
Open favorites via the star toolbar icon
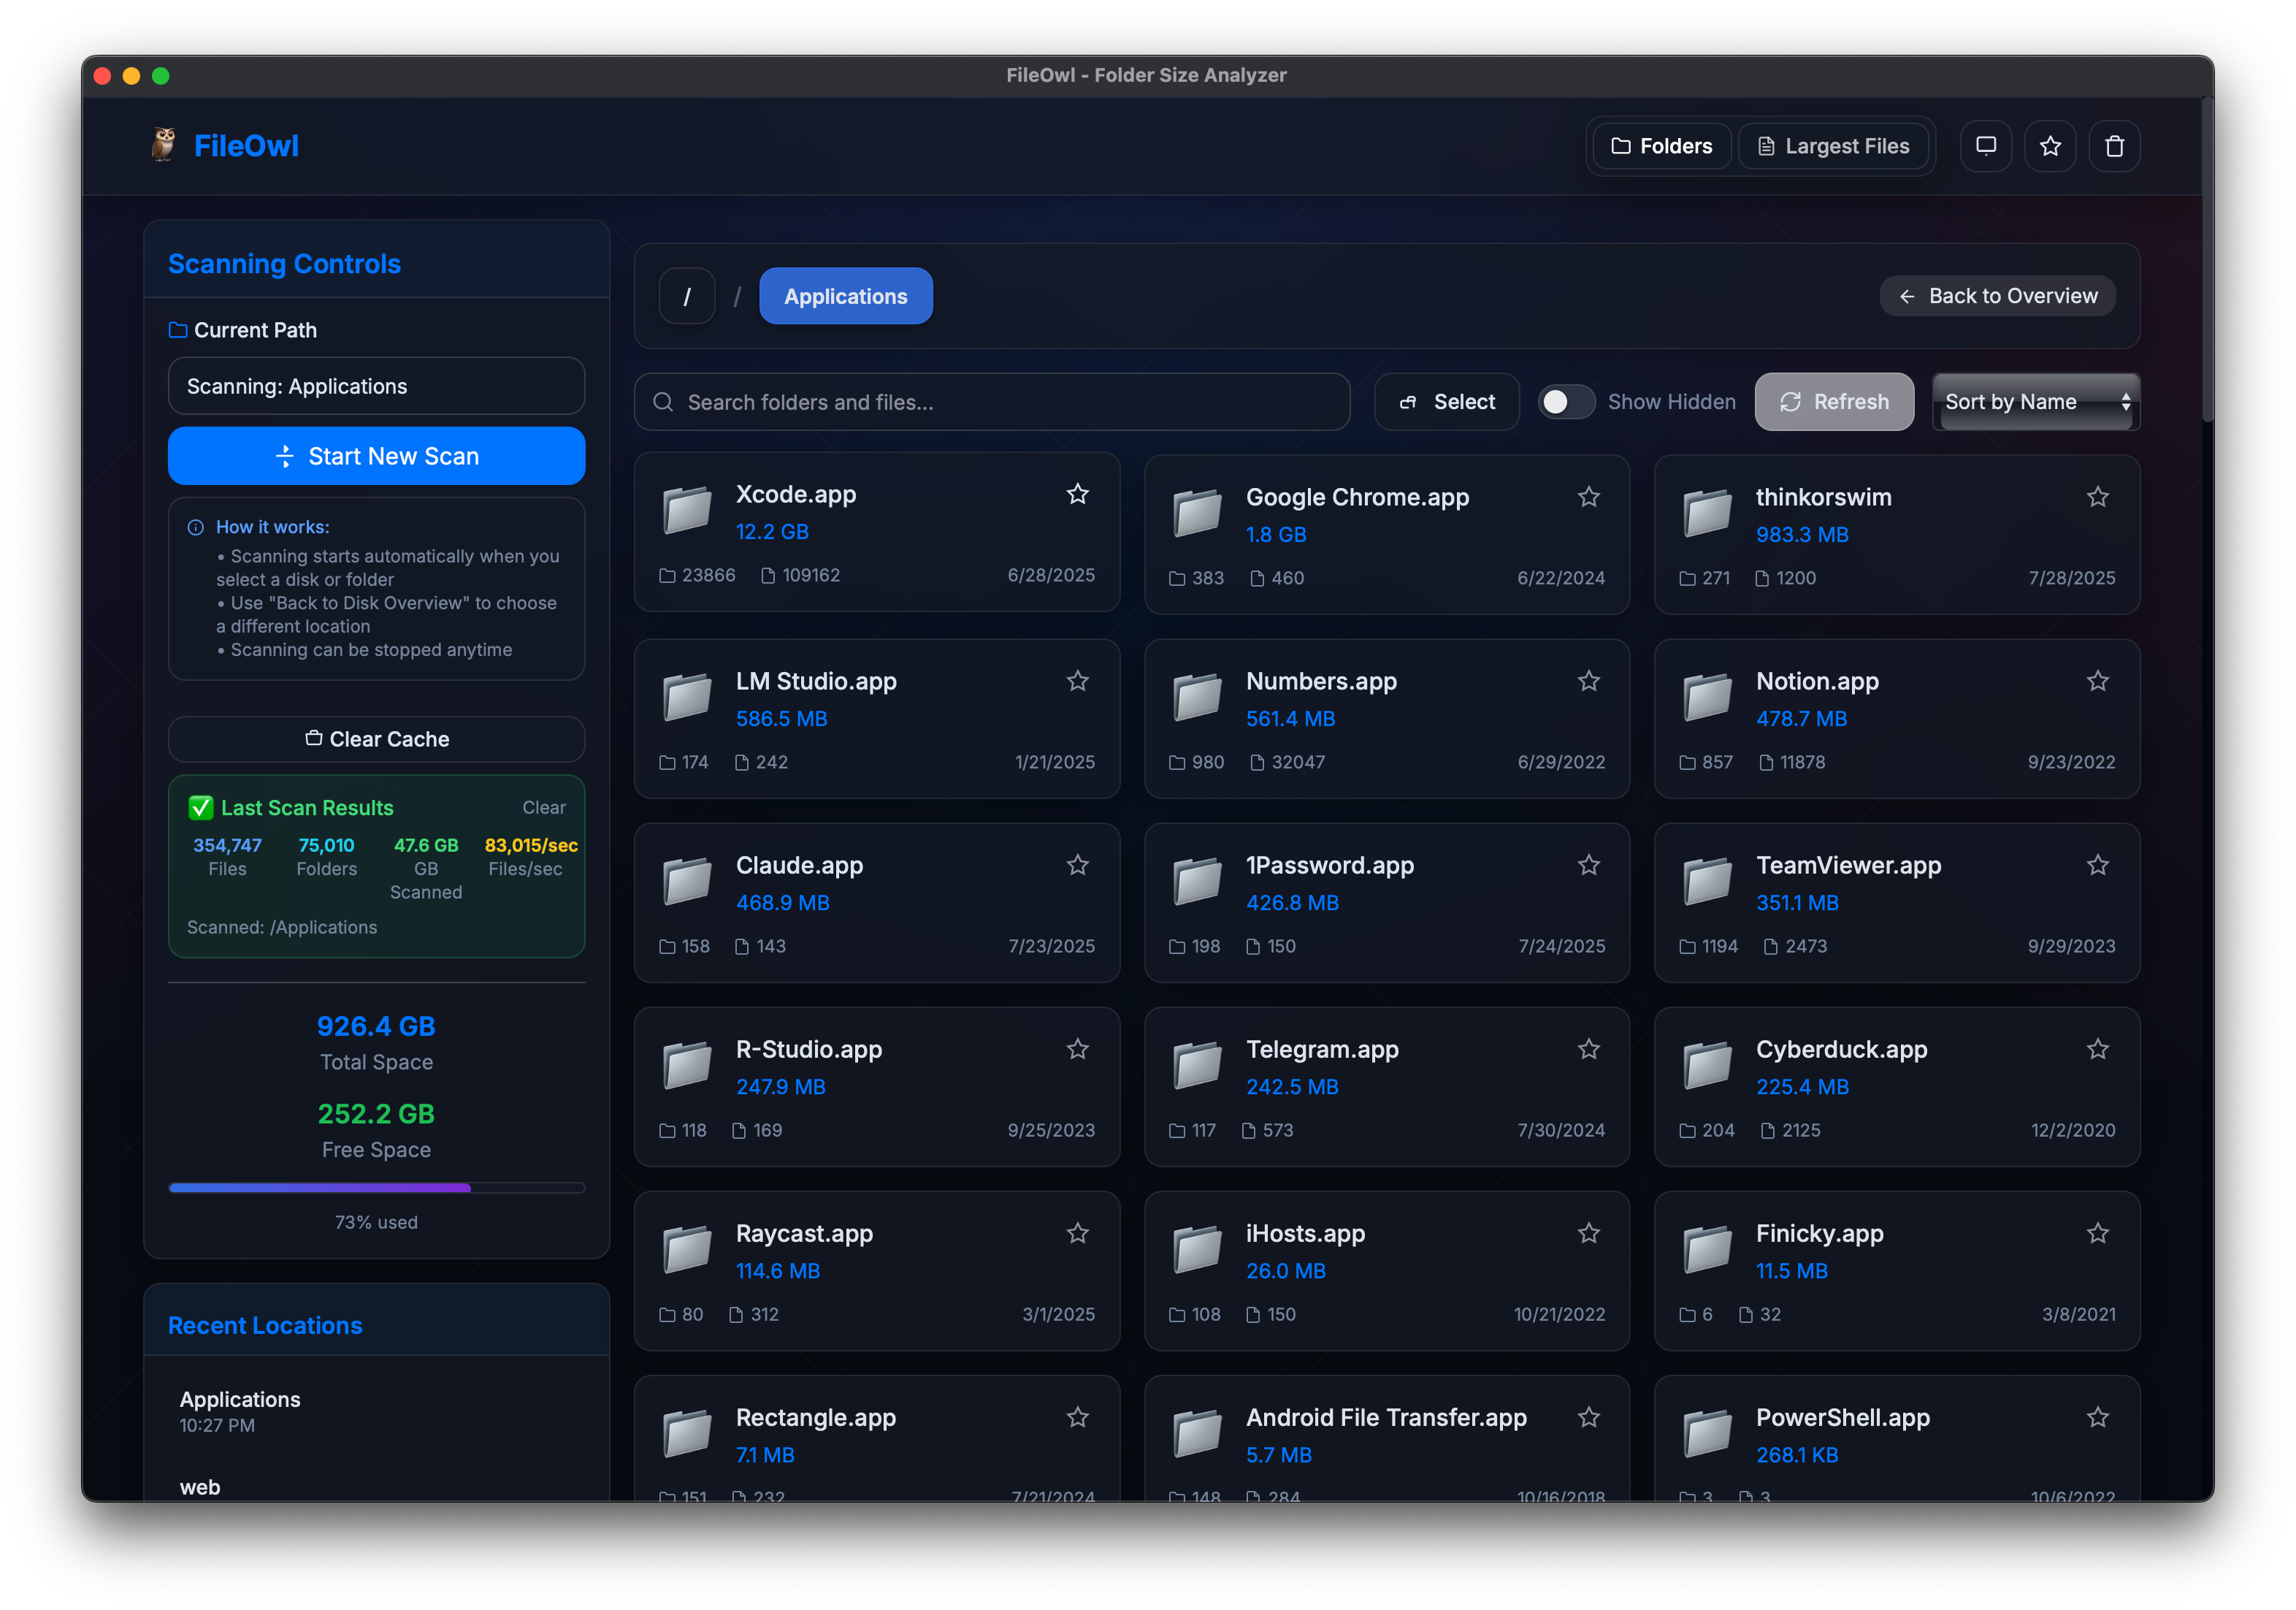(x=2051, y=145)
